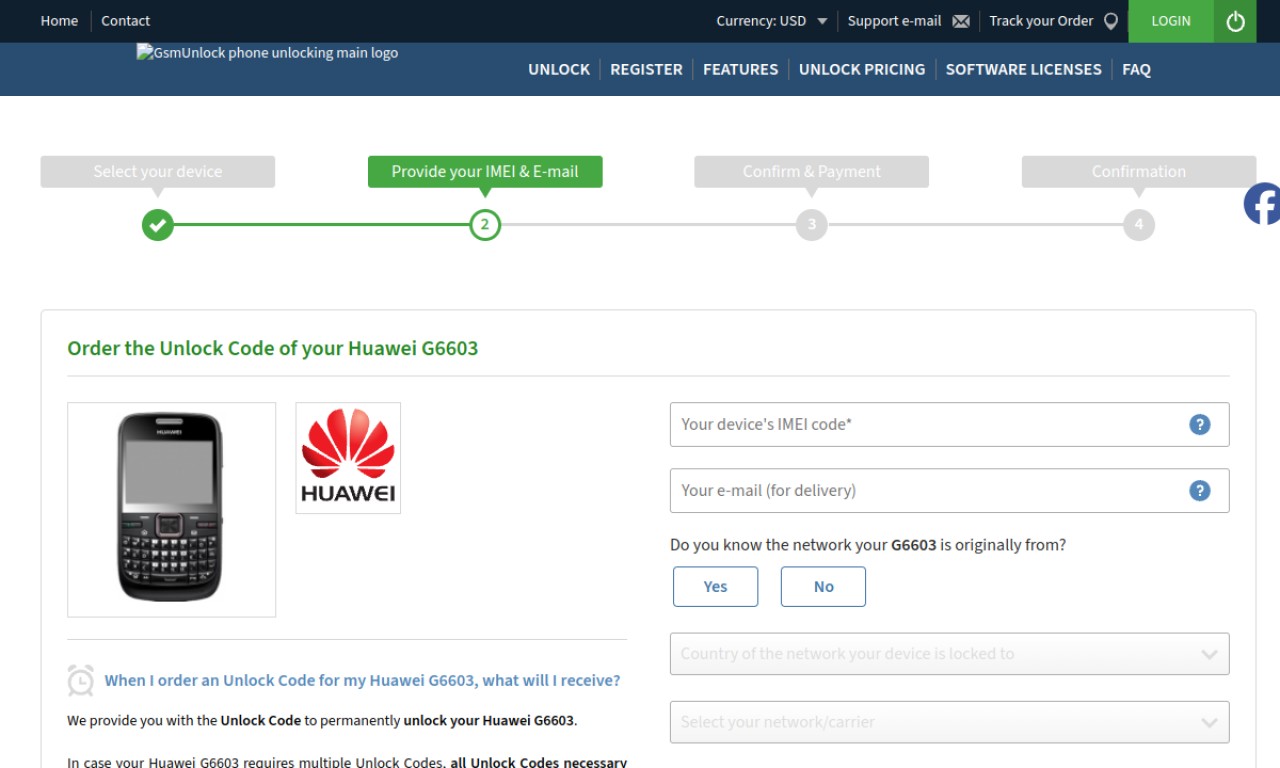This screenshot has height=768, width=1280.
Task: Open the Country of the network dropdown
Action: [x=949, y=654]
